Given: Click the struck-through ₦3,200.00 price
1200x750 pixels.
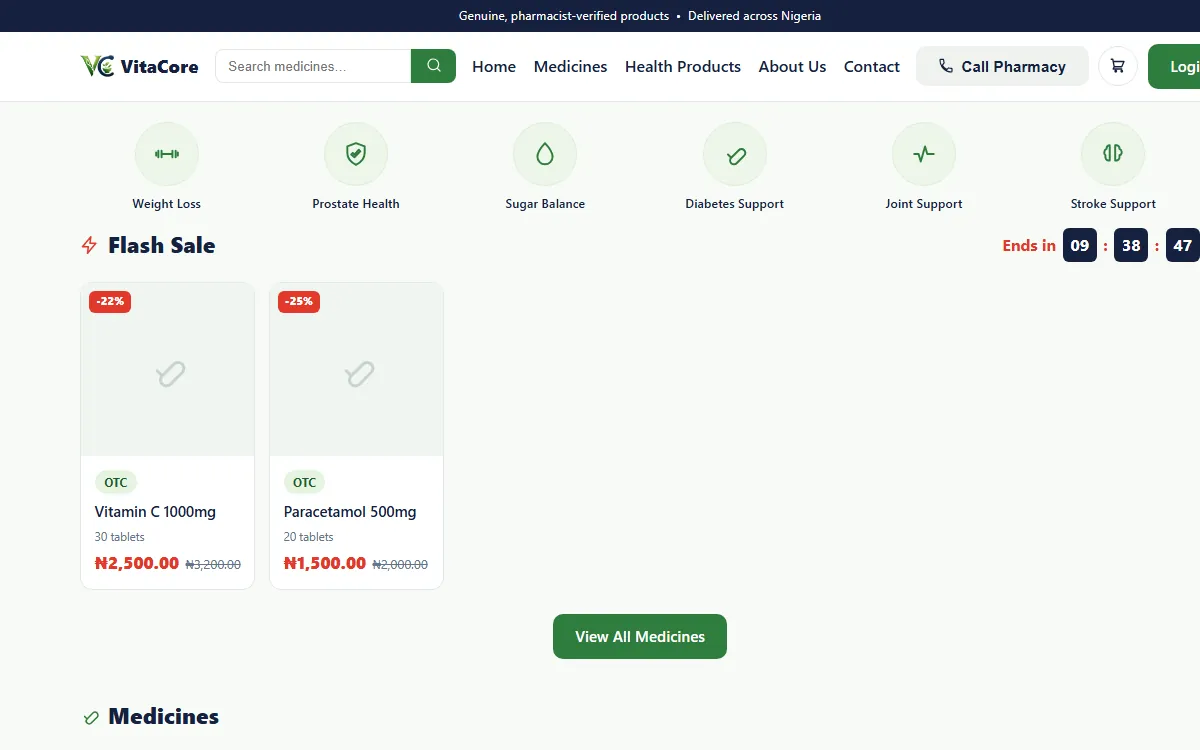Looking at the screenshot, I should [x=213, y=565].
